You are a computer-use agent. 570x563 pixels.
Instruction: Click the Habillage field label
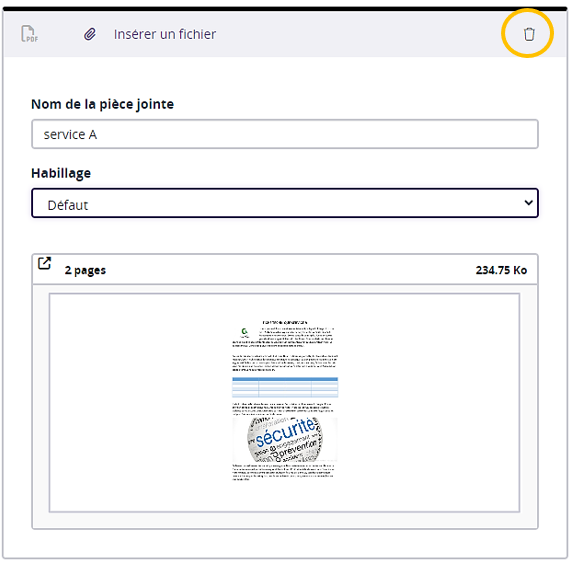click(61, 173)
